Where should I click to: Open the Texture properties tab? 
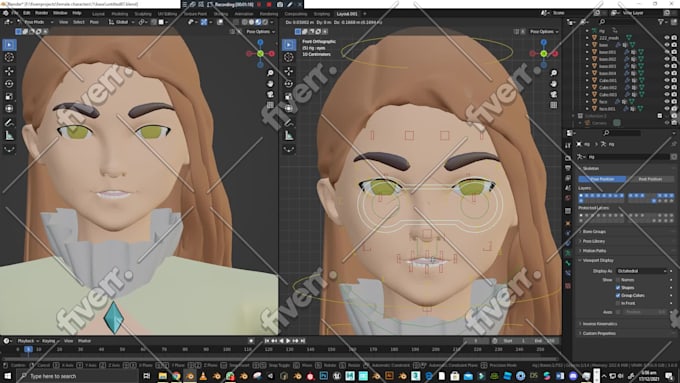click(x=568, y=286)
